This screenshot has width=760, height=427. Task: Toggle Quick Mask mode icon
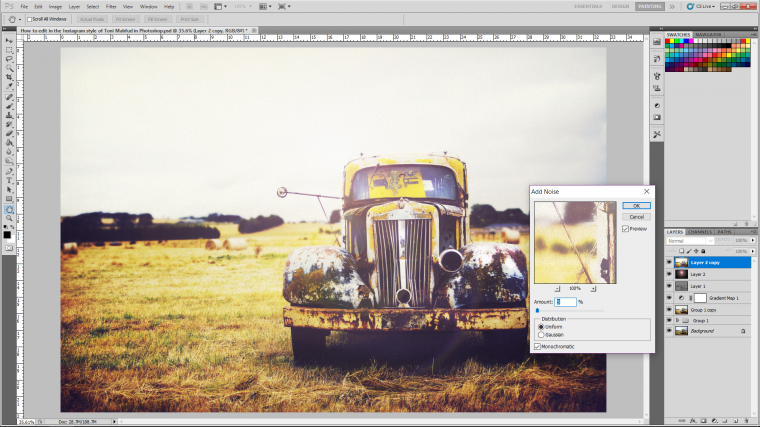coord(9,248)
